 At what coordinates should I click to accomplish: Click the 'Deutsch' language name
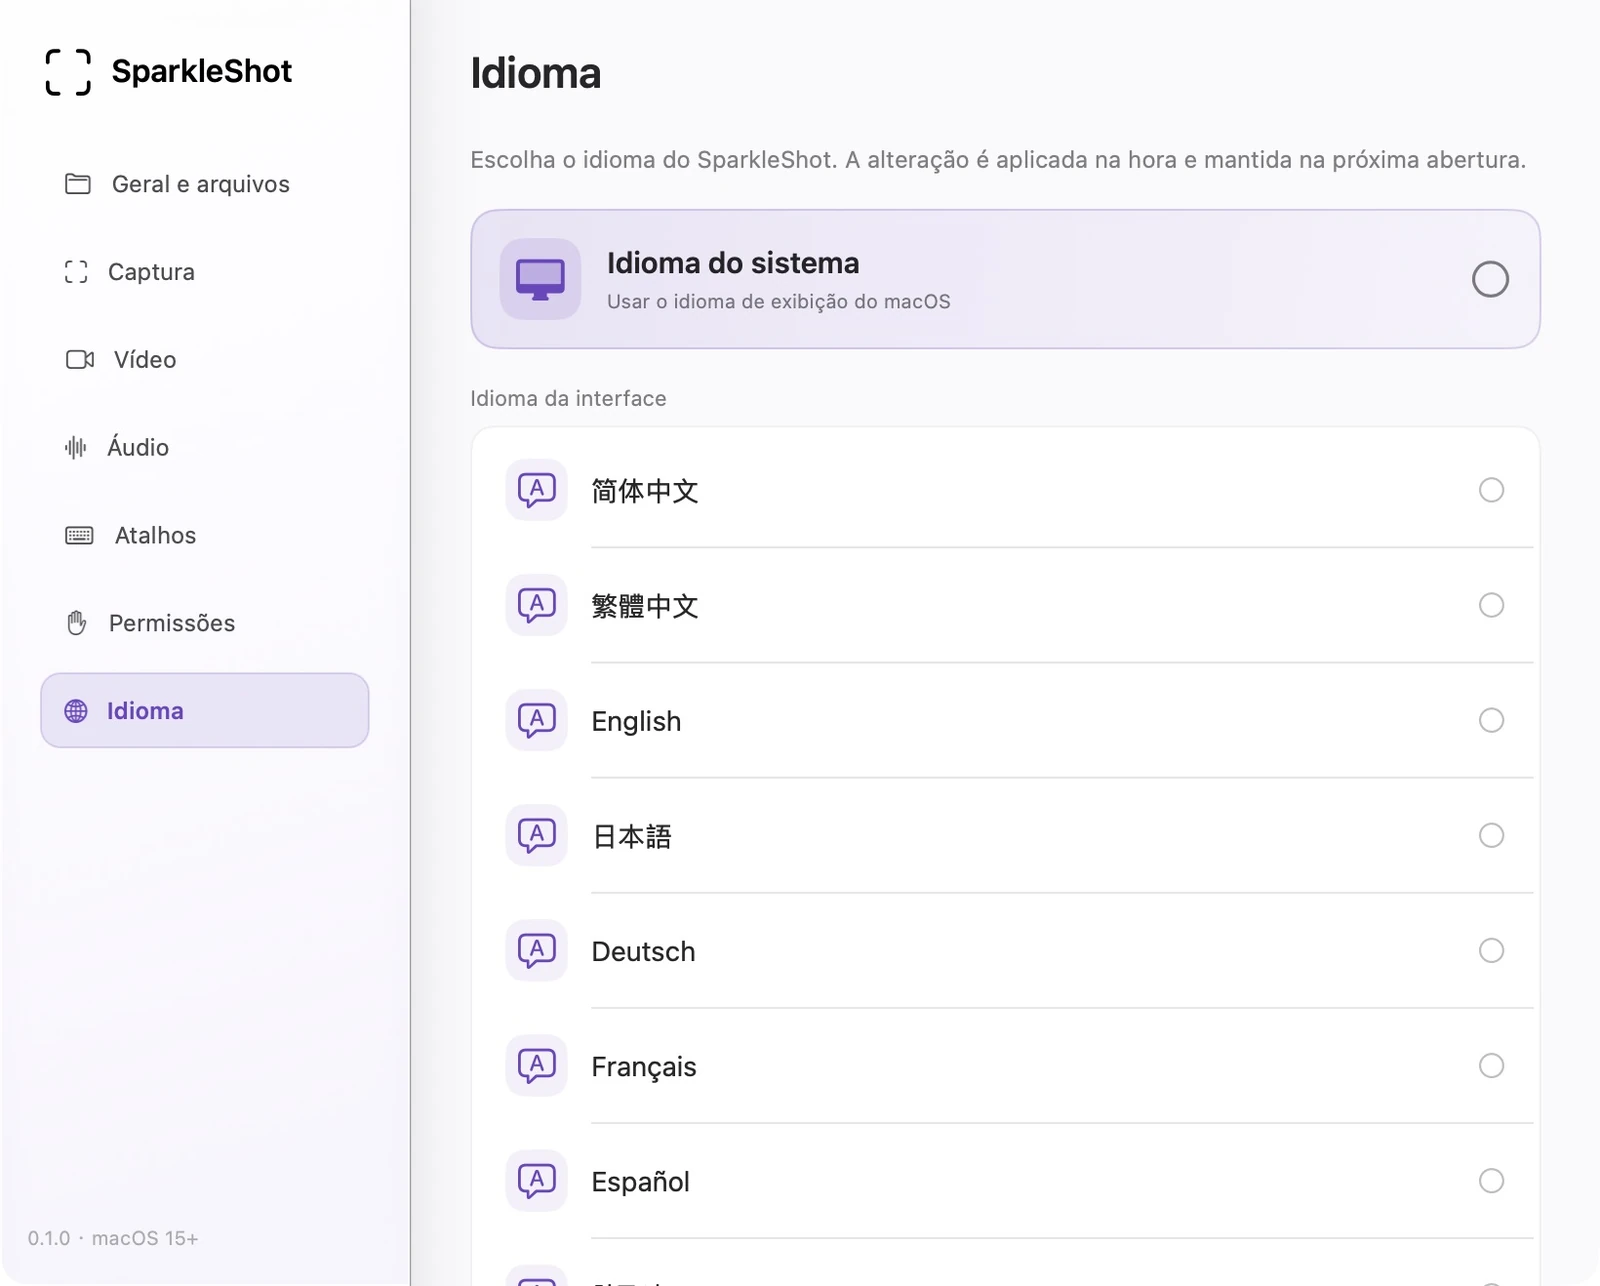click(x=643, y=951)
